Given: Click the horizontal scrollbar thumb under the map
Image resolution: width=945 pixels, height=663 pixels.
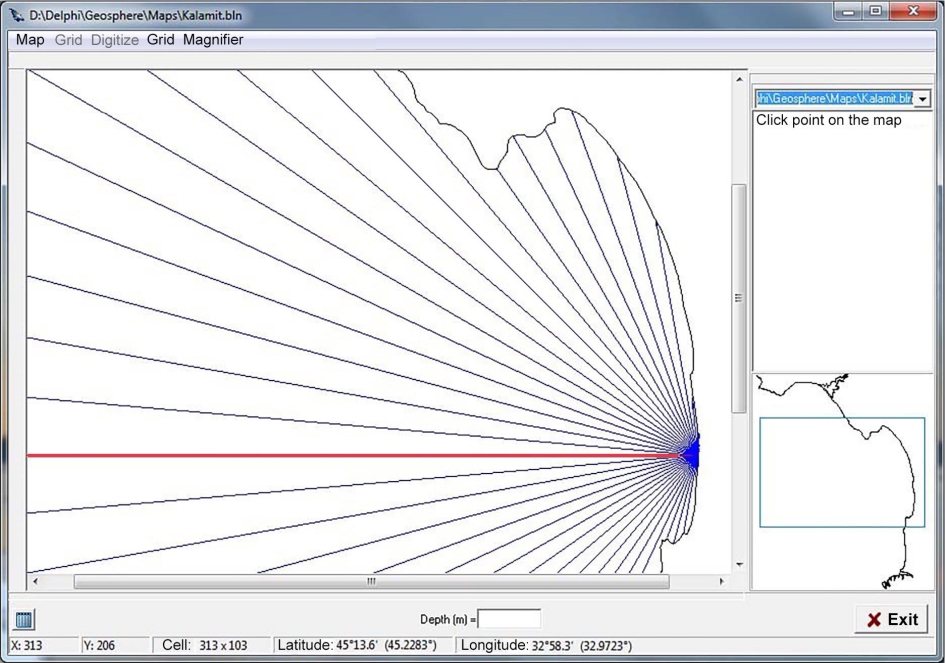Looking at the screenshot, I should click(x=371, y=581).
